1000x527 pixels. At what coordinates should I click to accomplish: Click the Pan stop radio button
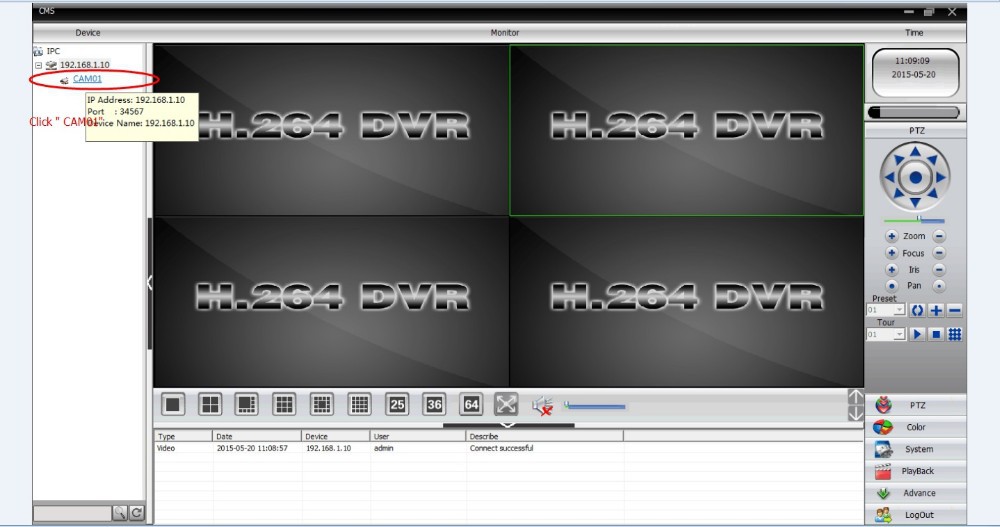click(x=939, y=286)
